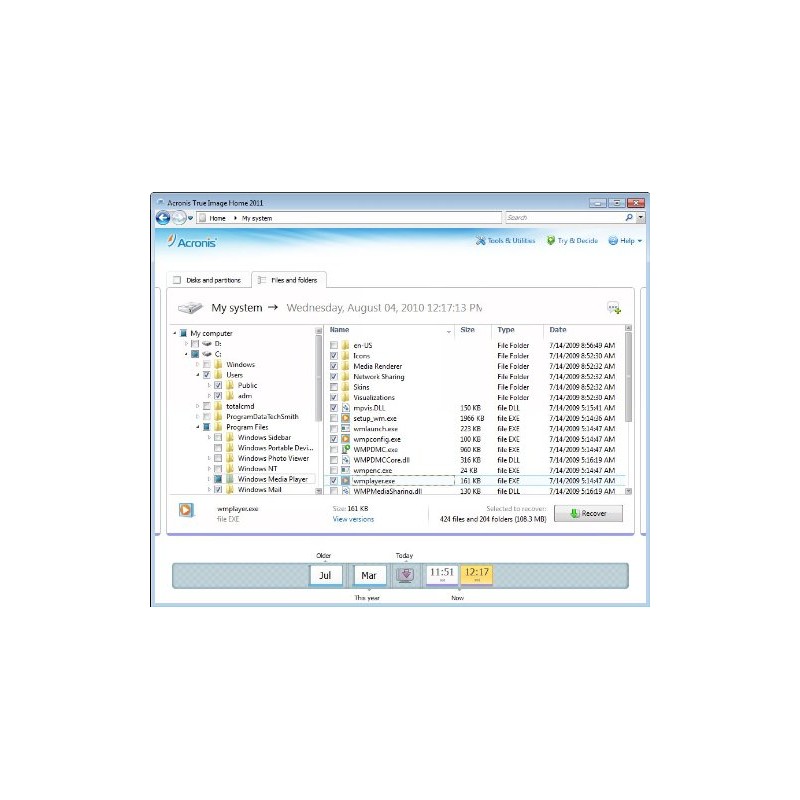The image size is (800, 800).
Task: Click the wmplayer.exe media player icon in details pane
Action: click(x=185, y=512)
